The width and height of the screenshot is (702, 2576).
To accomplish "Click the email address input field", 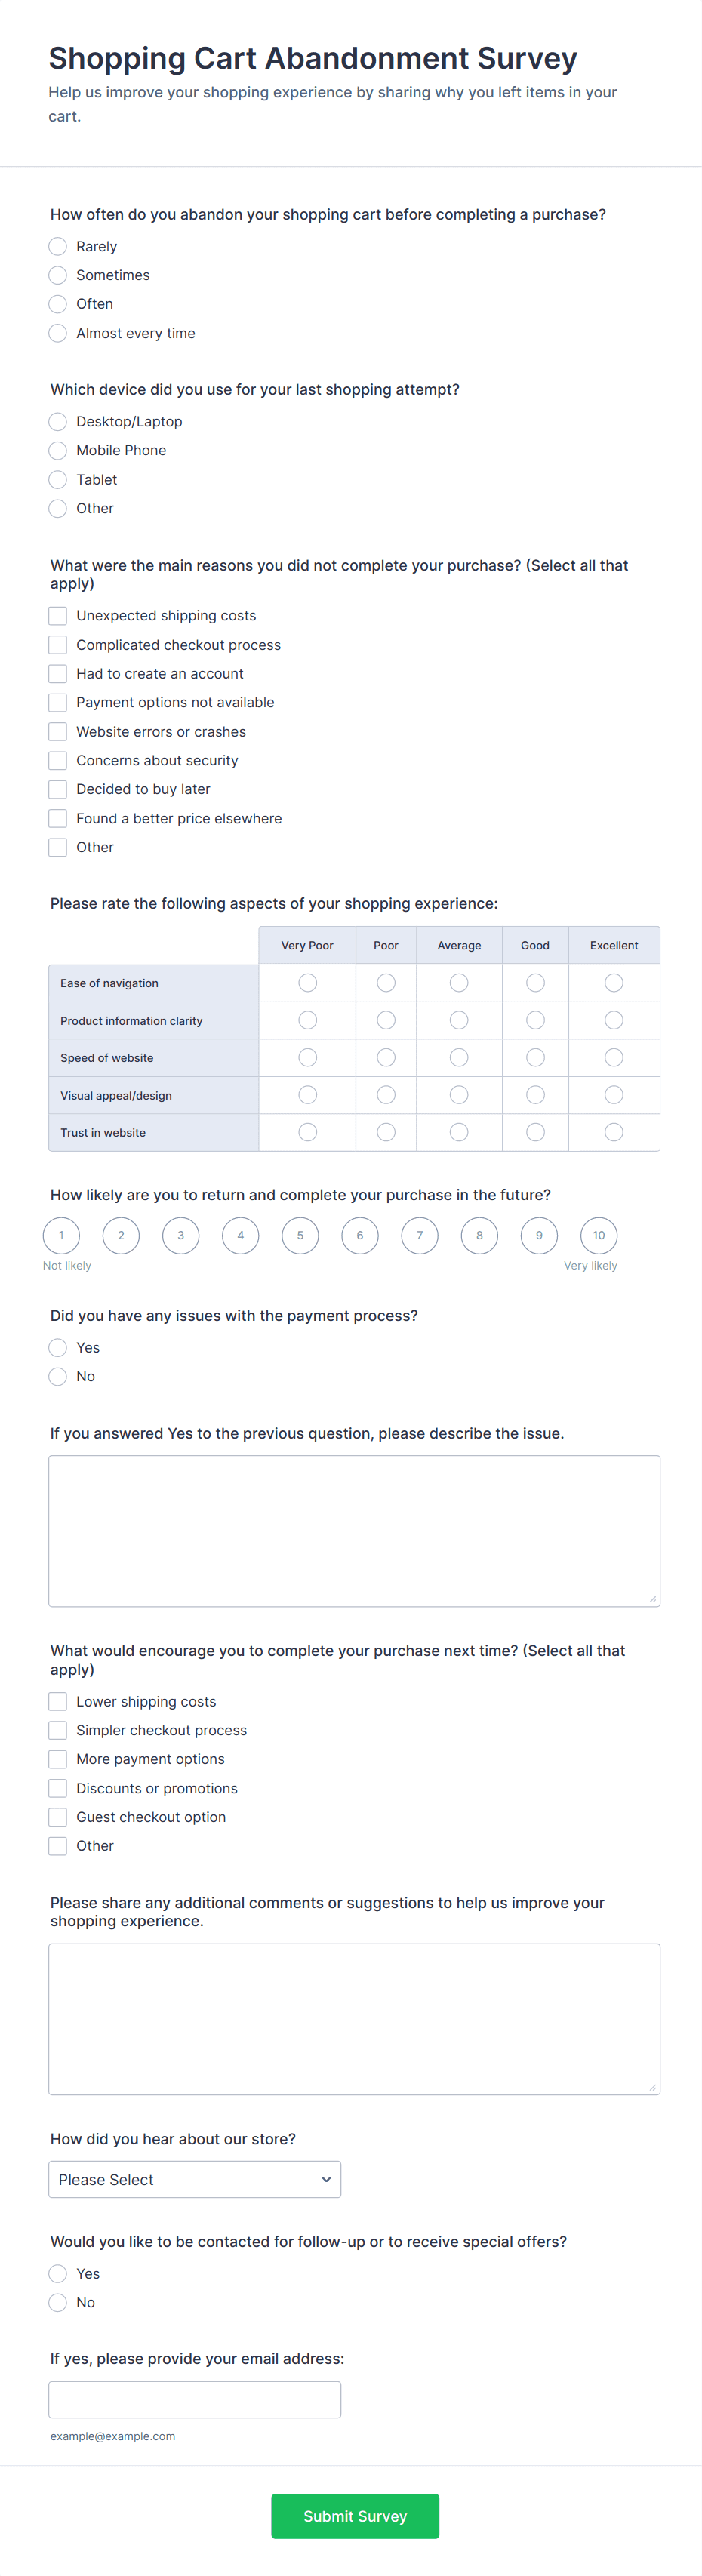I will (x=194, y=2399).
